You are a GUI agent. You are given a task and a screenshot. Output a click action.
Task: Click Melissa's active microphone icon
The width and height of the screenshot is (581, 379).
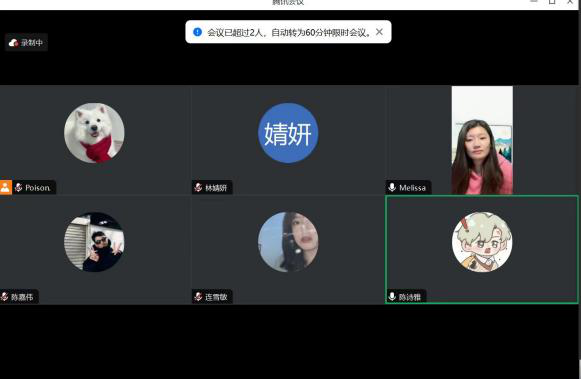[392, 187]
